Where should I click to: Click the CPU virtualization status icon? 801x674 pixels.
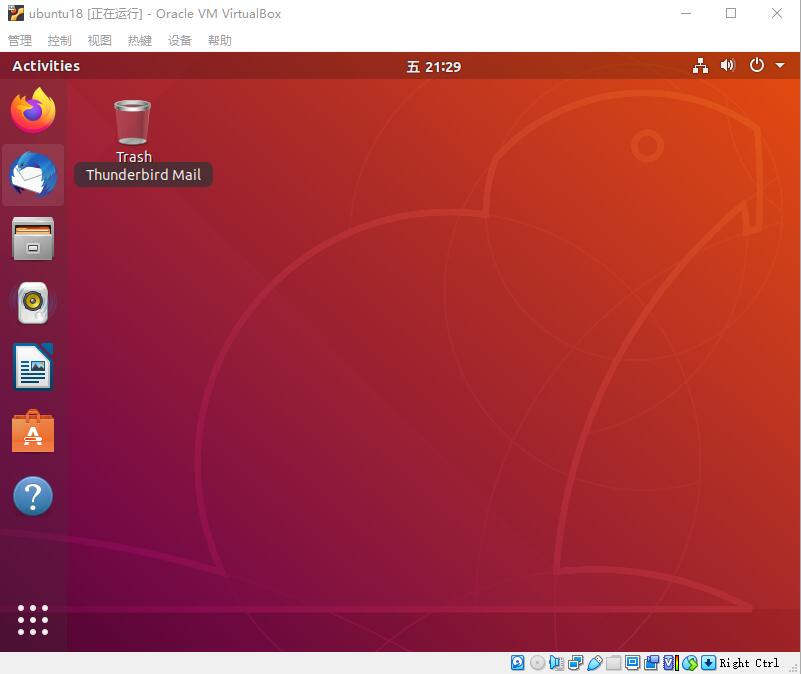670,663
